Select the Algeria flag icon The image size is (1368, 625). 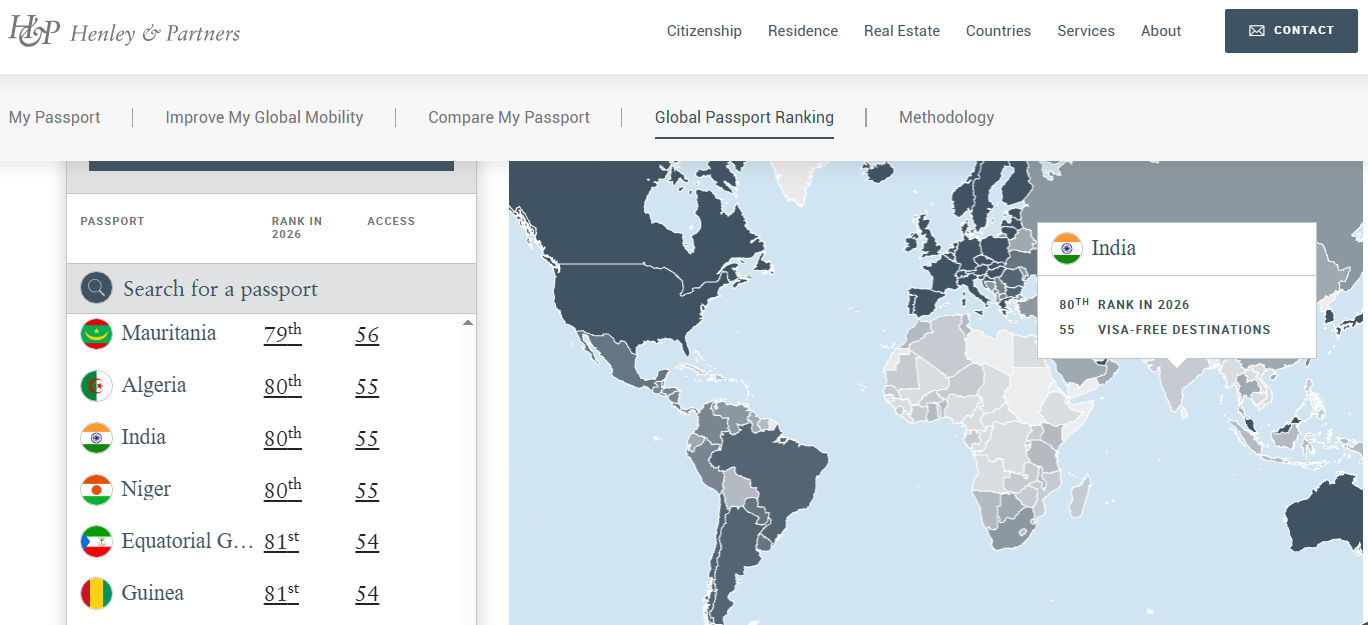pyautogui.click(x=96, y=386)
